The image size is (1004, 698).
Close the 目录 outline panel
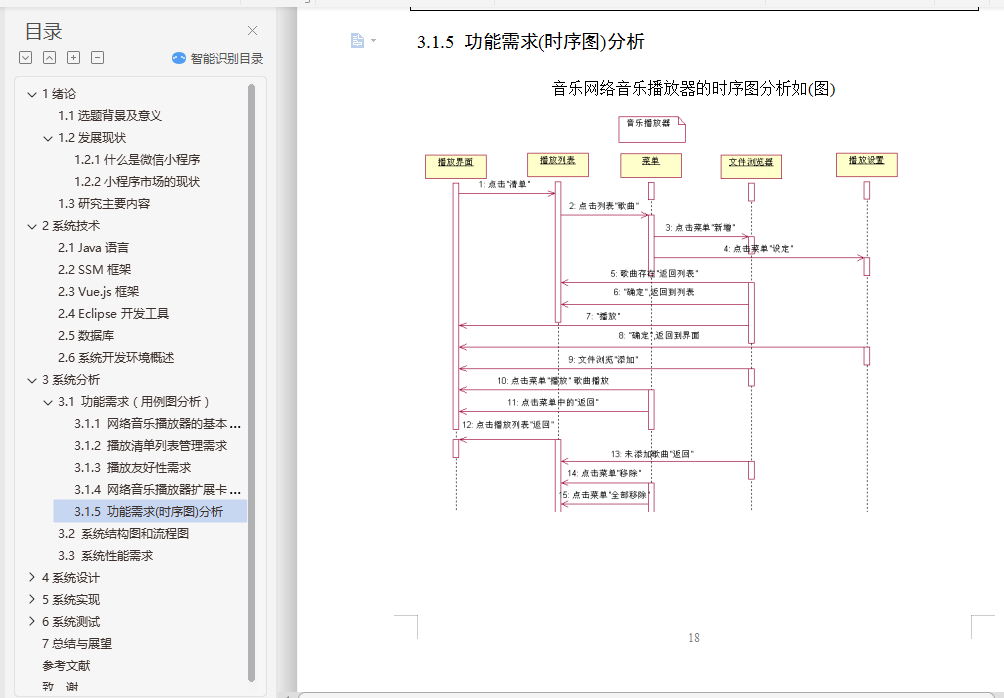pyautogui.click(x=252, y=31)
